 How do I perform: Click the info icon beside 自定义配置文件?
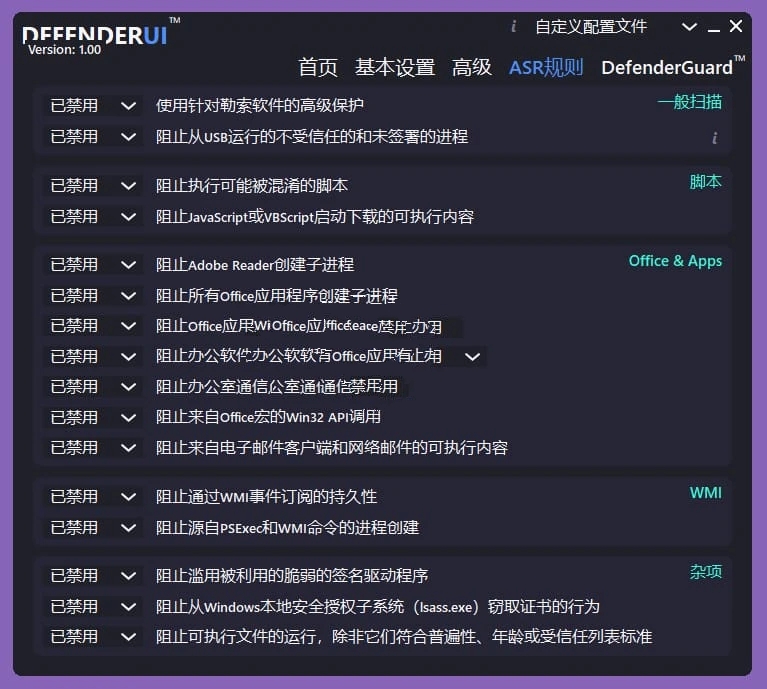click(514, 27)
